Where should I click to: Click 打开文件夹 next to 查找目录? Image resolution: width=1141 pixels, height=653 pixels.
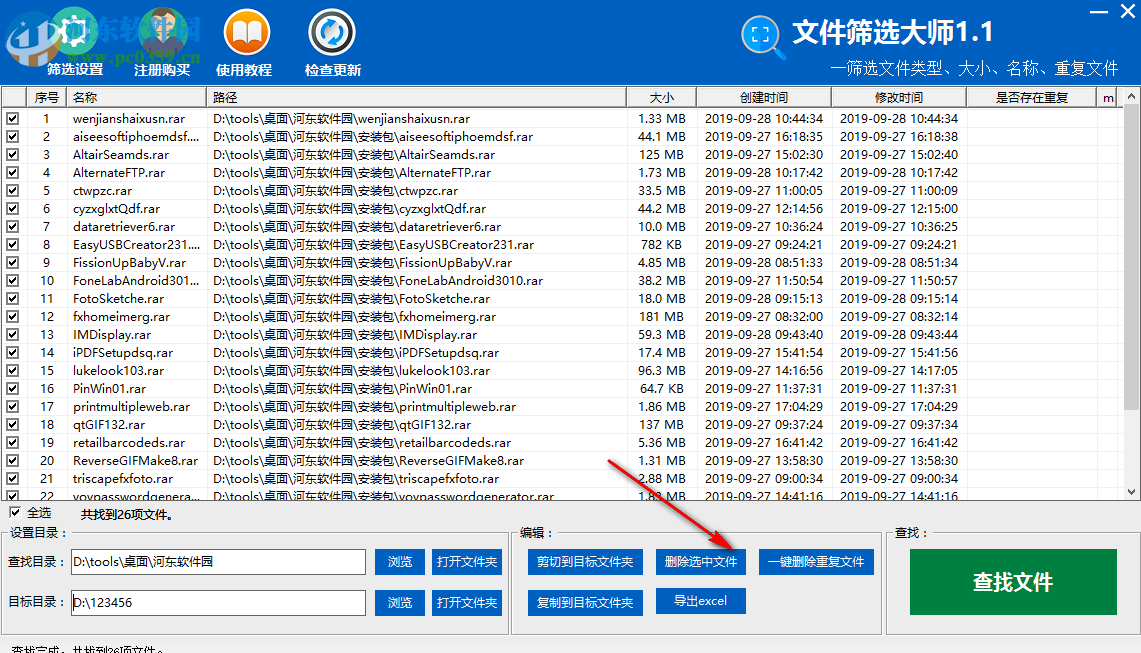(466, 561)
